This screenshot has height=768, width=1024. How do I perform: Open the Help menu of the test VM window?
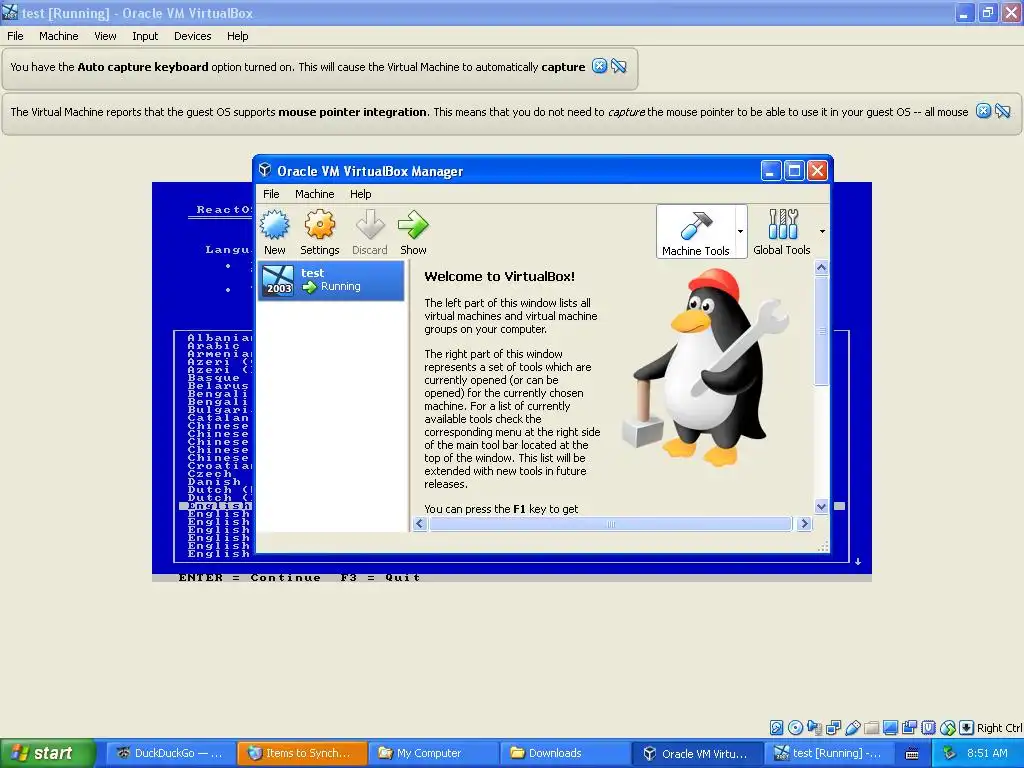tap(237, 36)
